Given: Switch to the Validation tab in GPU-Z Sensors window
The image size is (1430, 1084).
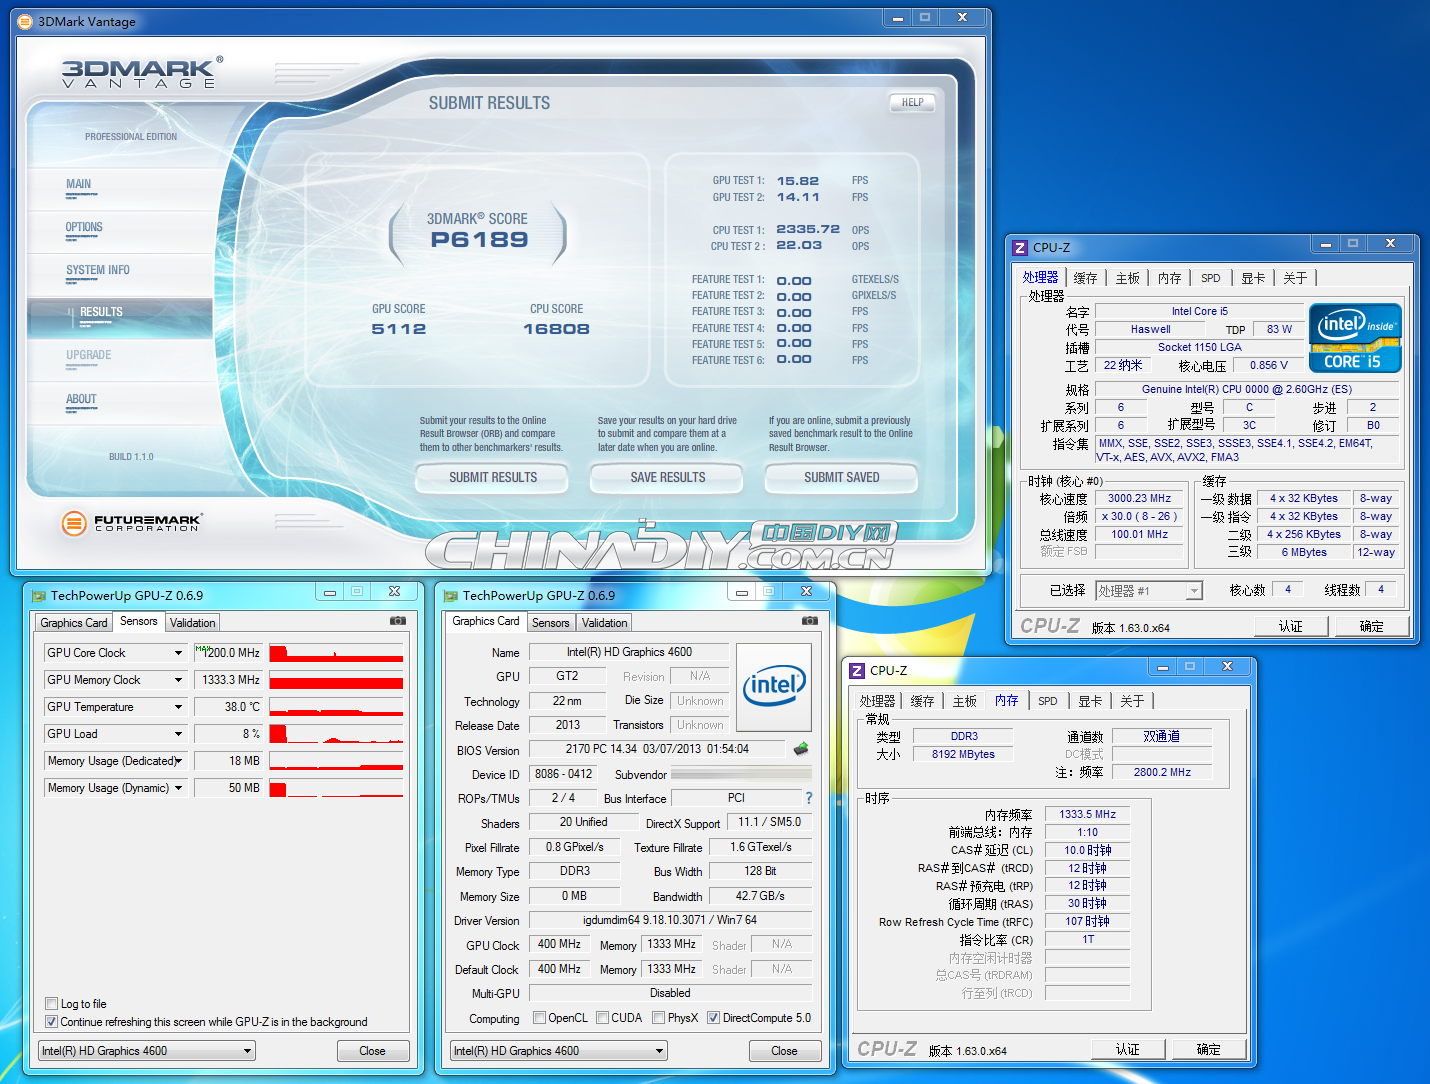Looking at the screenshot, I should point(192,623).
